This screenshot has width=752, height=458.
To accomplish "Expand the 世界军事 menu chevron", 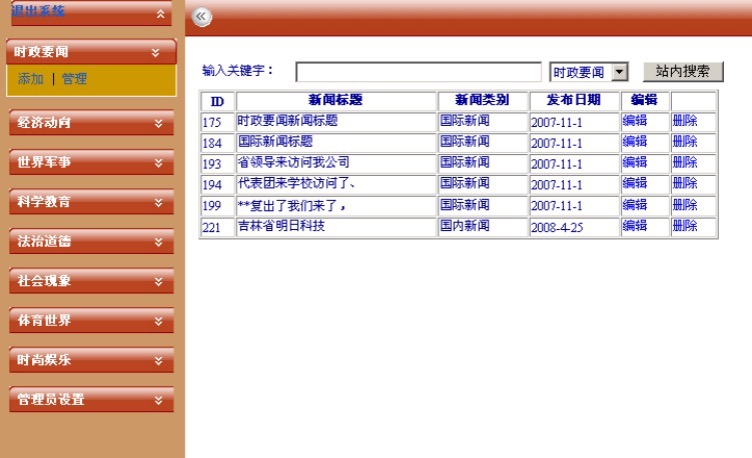I will [158, 164].
